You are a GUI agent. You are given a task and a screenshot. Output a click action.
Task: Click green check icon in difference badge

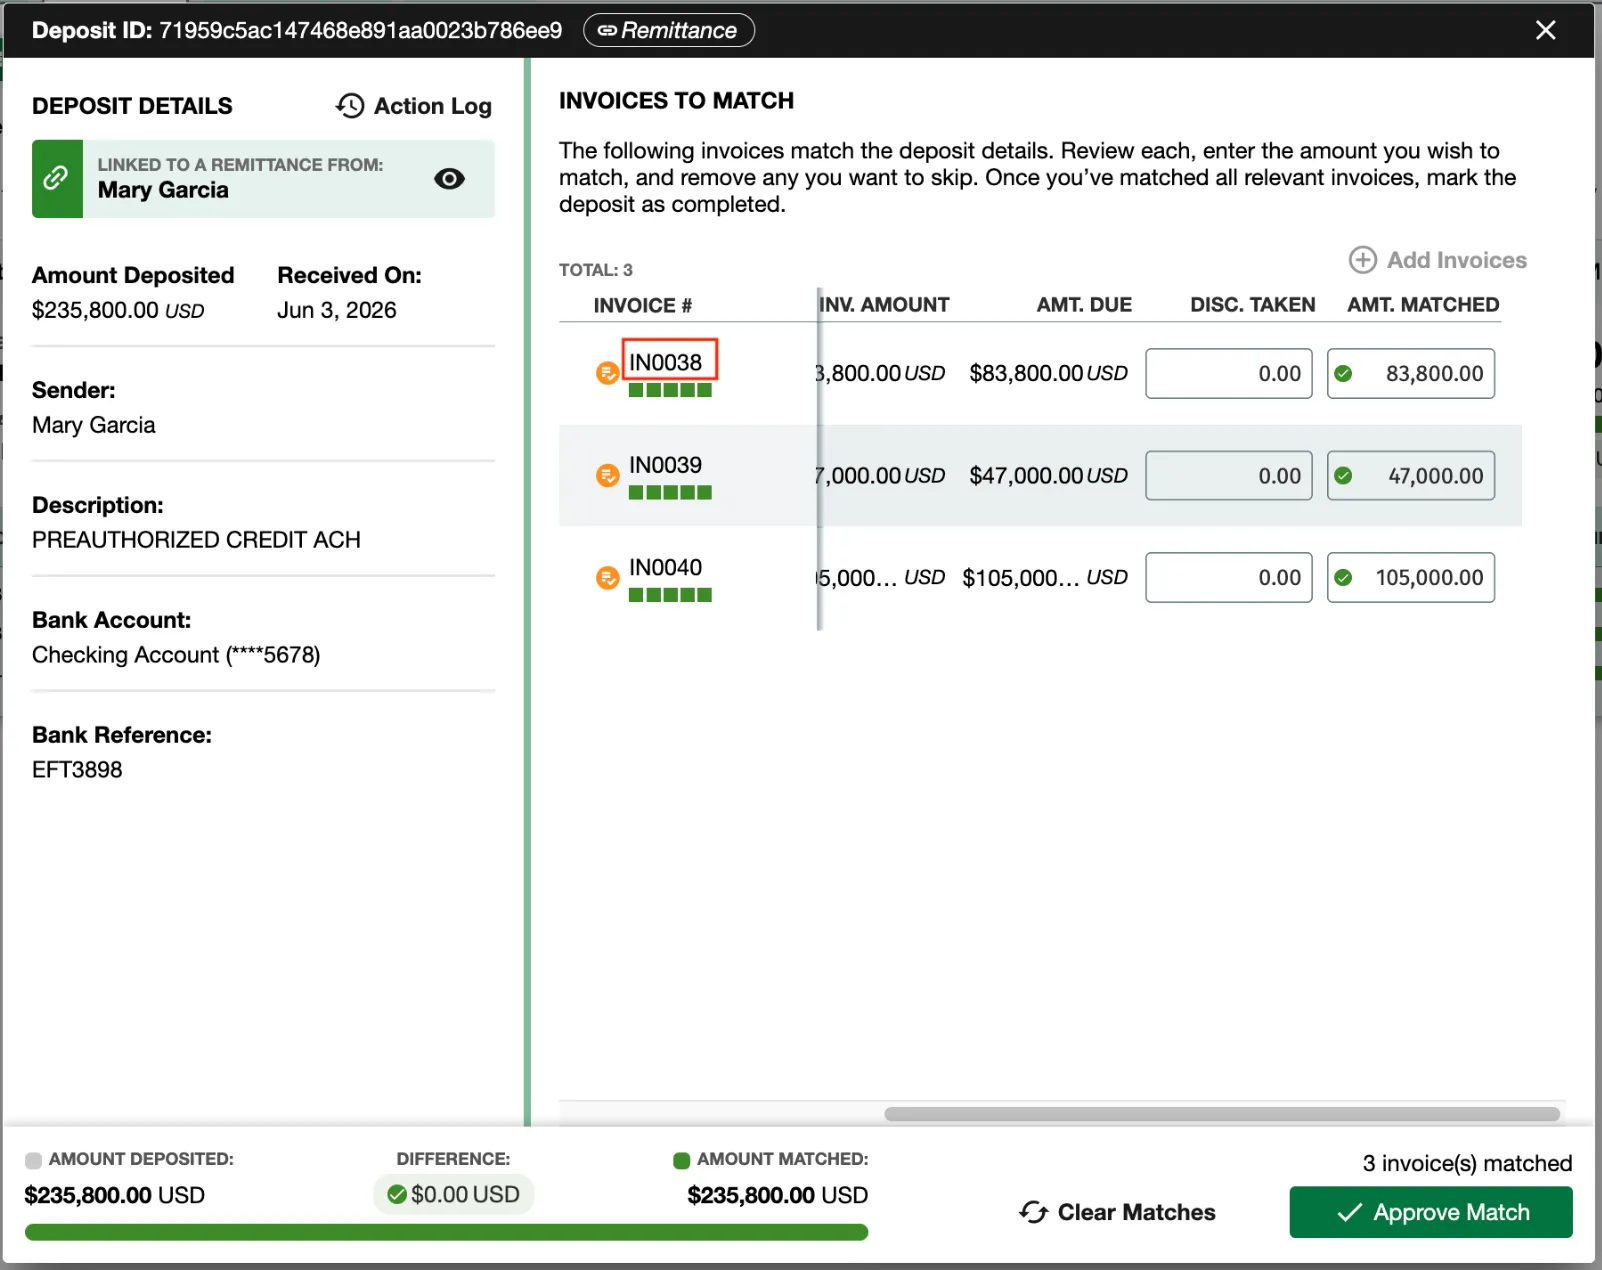pyautogui.click(x=397, y=1194)
